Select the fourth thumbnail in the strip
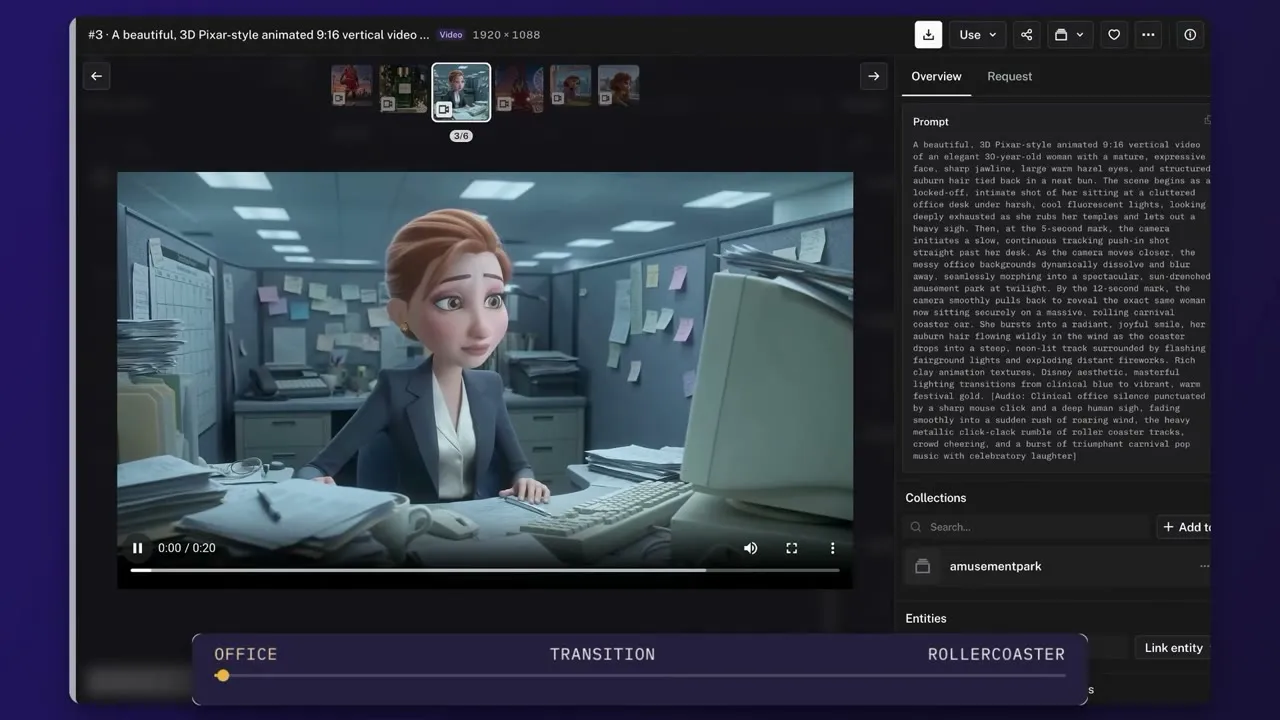1280x720 pixels. click(x=520, y=89)
